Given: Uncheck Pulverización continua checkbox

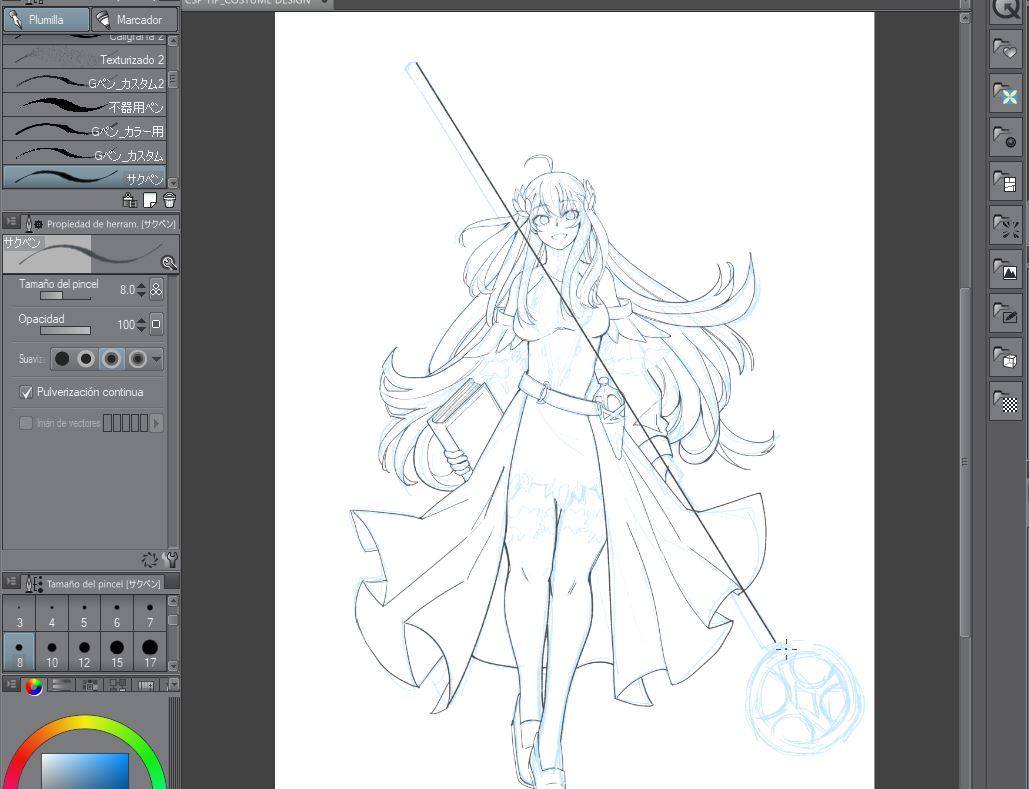Looking at the screenshot, I should (x=26, y=392).
